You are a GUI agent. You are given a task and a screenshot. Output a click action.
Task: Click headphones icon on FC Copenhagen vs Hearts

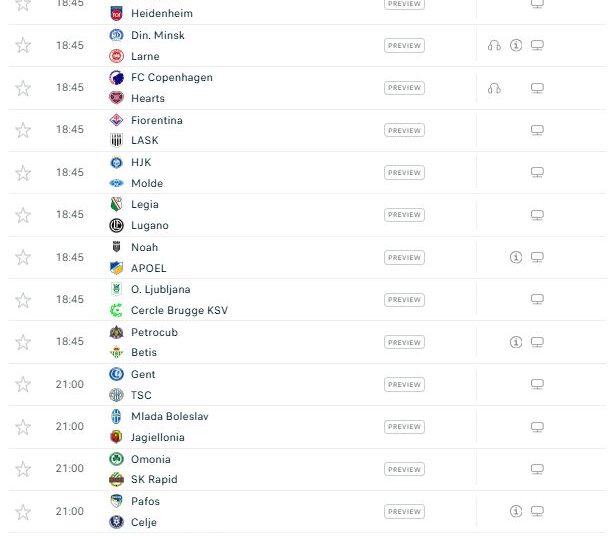pos(494,88)
